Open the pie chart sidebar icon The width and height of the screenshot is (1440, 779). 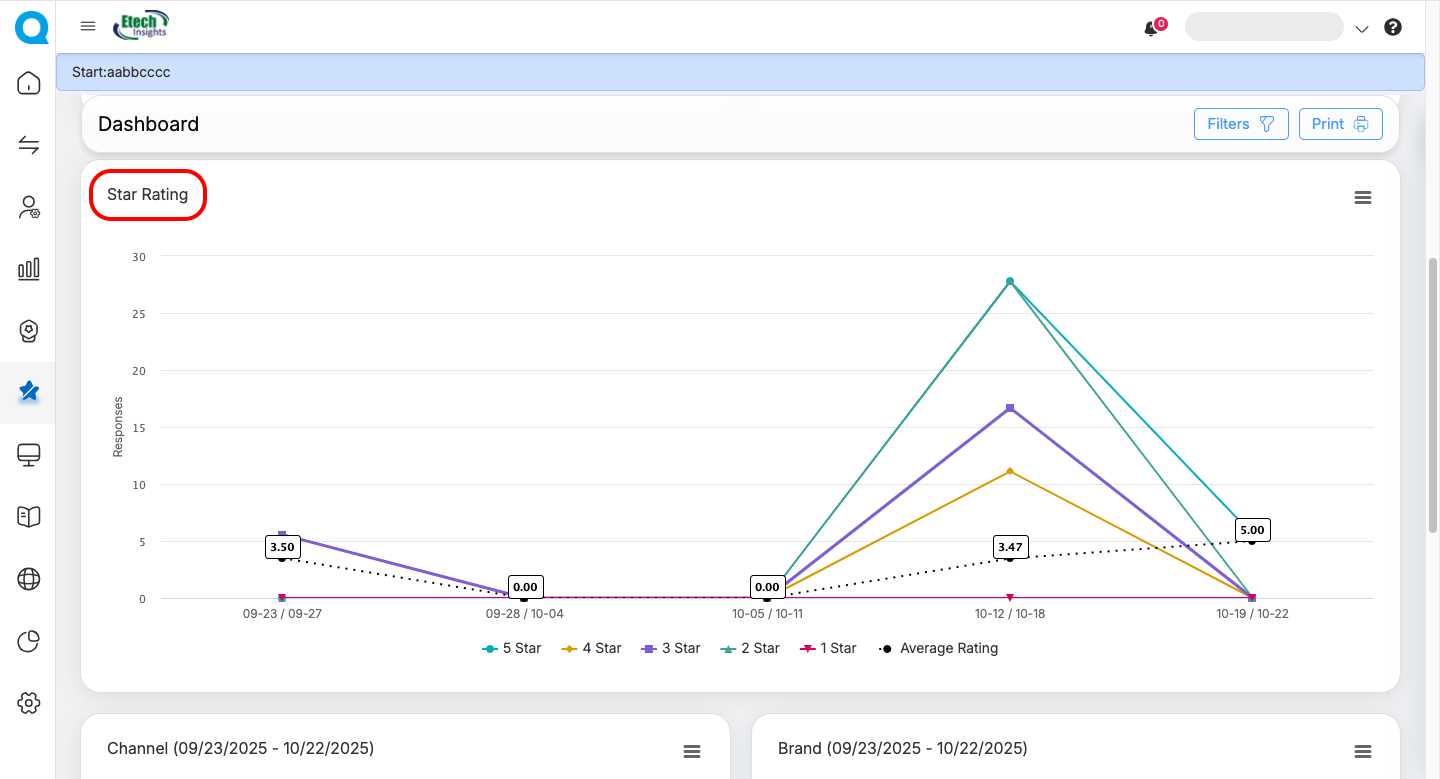[29, 641]
